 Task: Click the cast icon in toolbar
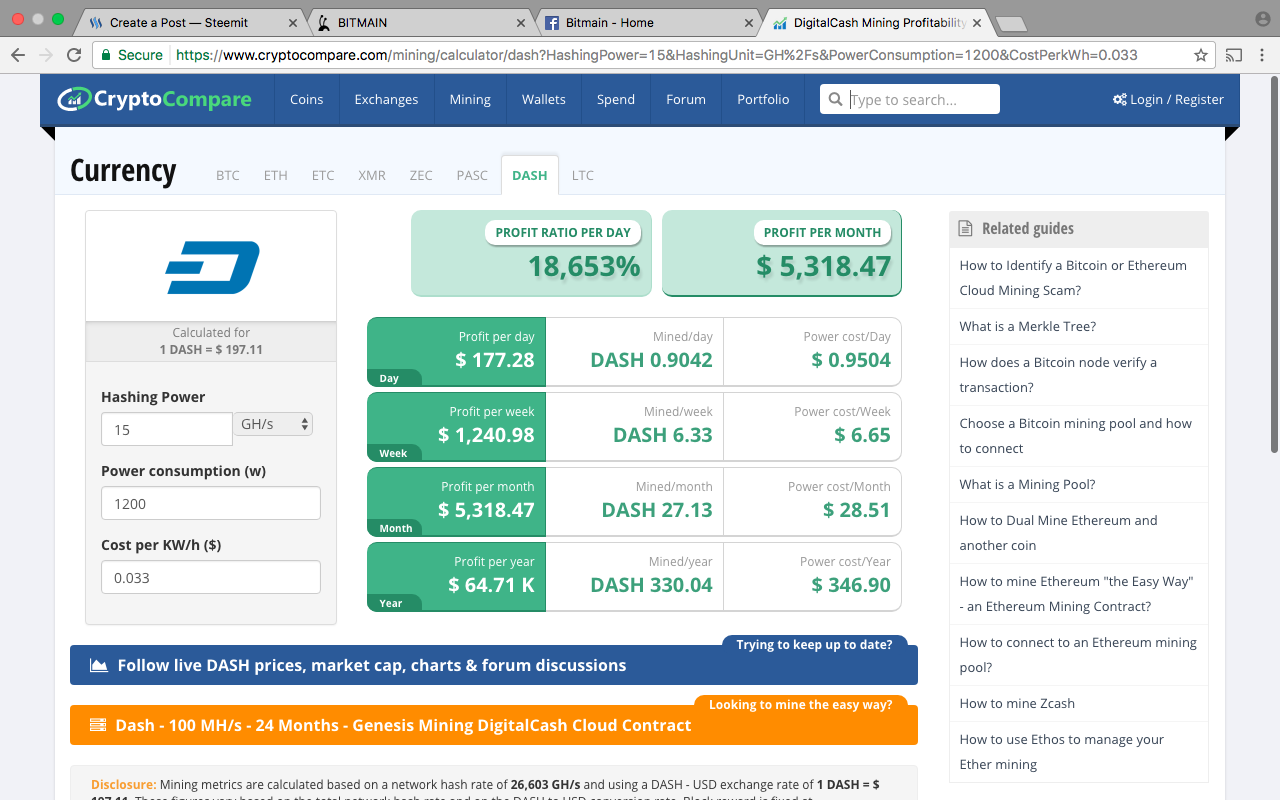pos(1234,55)
